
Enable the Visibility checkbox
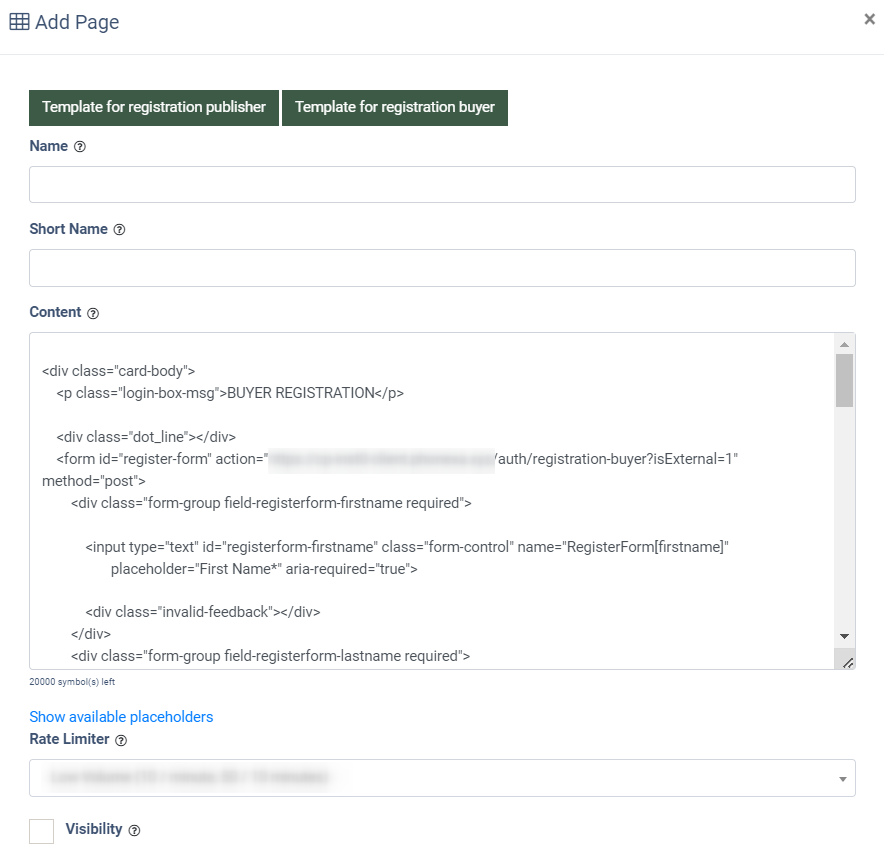pyautogui.click(x=41, y=831)
